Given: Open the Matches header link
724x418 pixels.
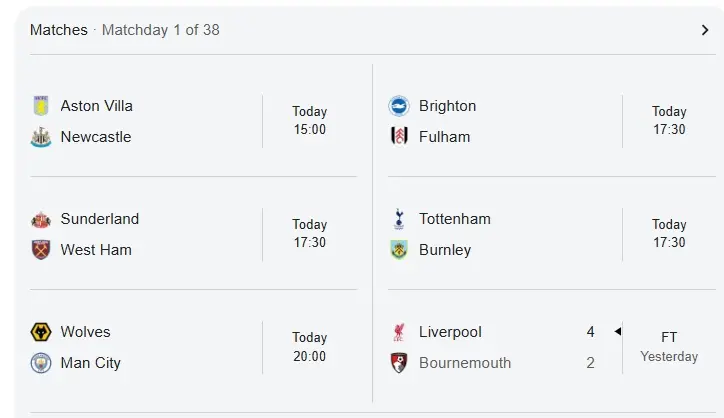Looking at the screenshot, I should click(x=59, y=30).
